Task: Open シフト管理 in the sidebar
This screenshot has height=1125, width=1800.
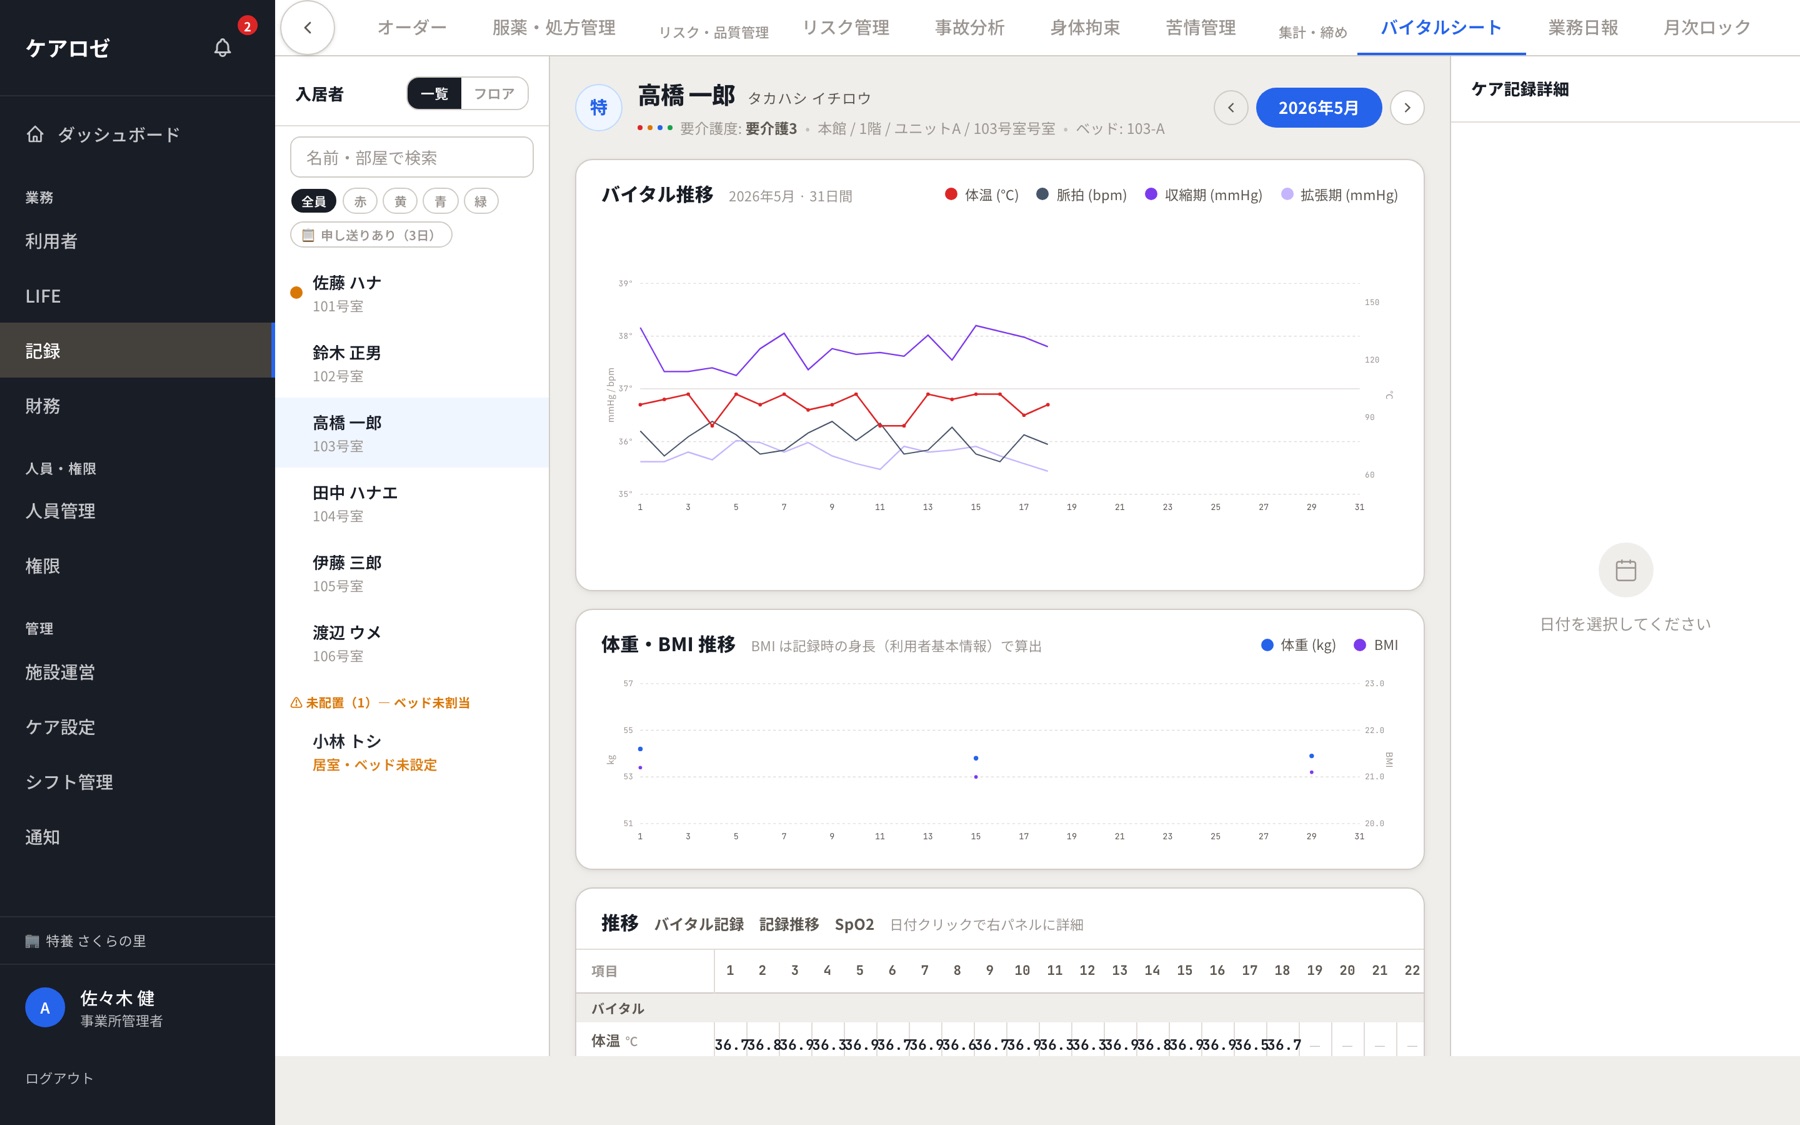Action: (x=137, y=782)
